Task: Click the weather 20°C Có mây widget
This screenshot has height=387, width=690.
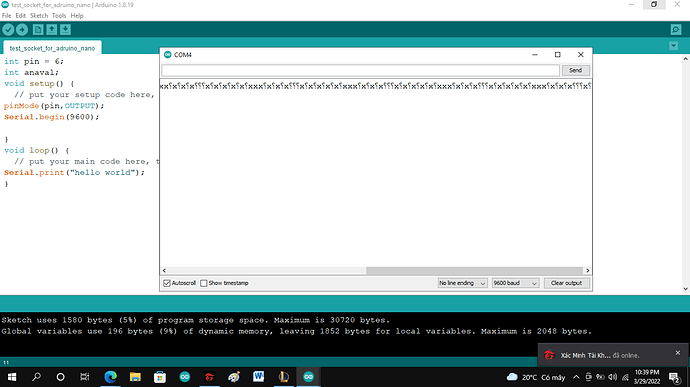Action: click(x=536, y=377)
